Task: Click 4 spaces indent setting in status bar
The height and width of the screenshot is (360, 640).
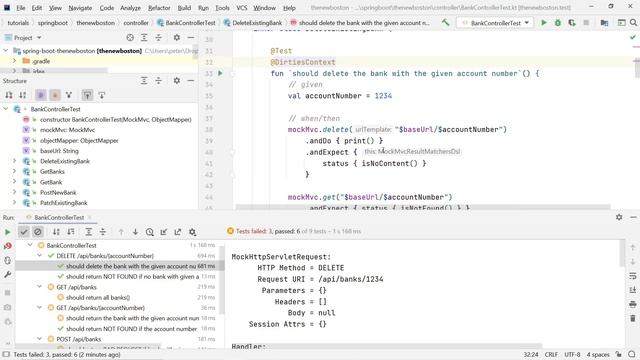Action: point(598,355)
